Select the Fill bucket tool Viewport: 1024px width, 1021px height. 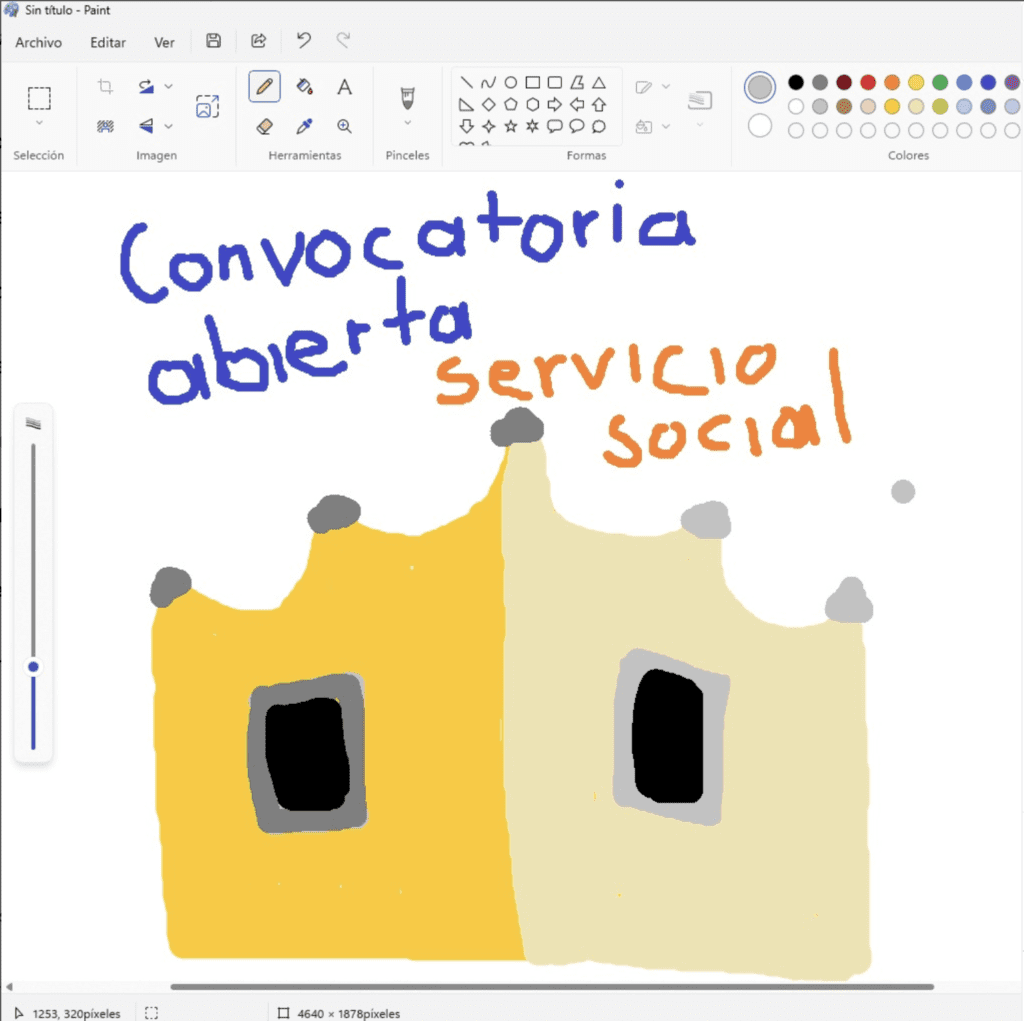[304, 86]
